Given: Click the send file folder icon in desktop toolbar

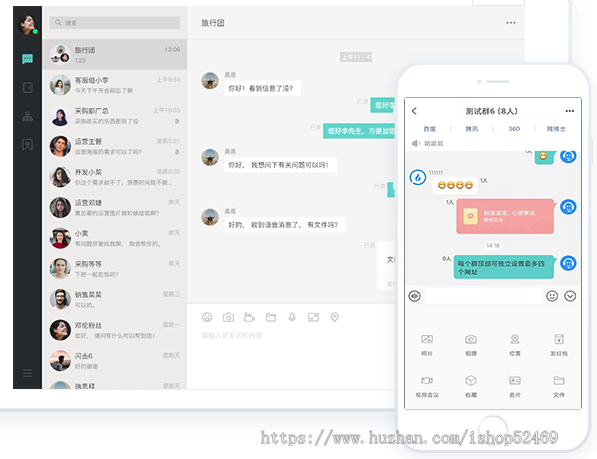Looking at the screenshot, I should click(271, 317).
